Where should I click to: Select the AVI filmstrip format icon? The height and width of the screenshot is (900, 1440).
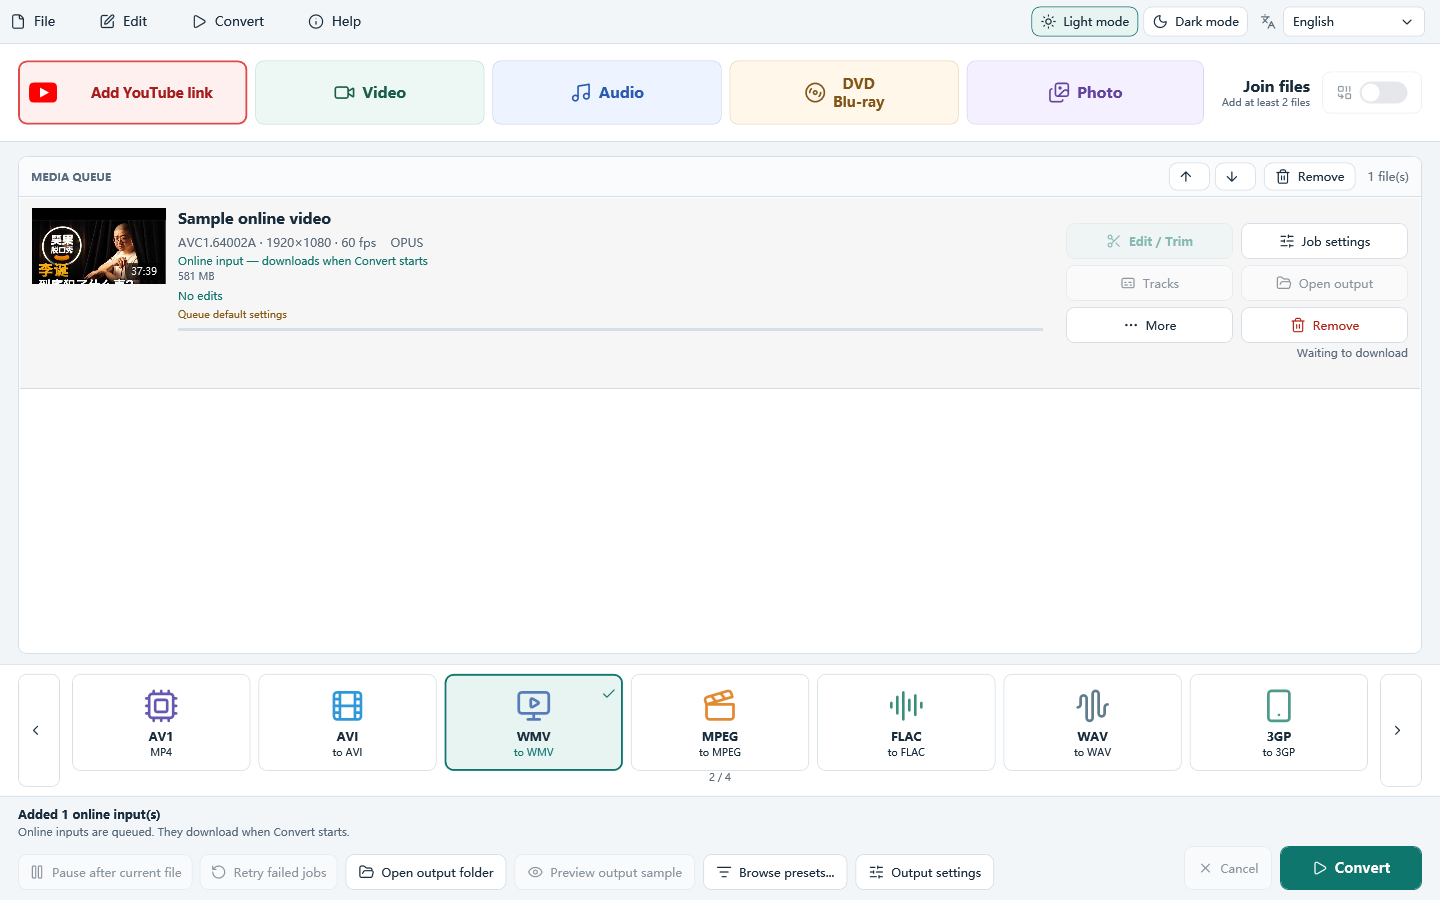(347, 706)
